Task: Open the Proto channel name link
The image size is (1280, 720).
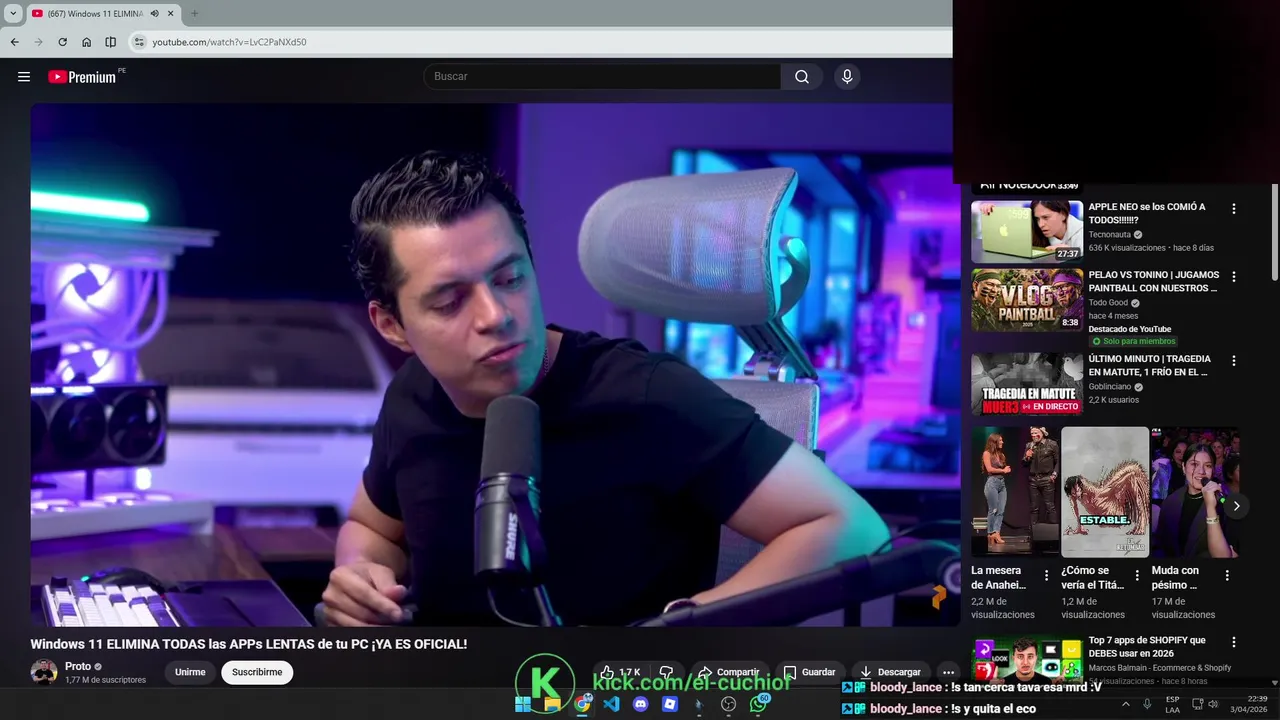Action: click(78, 666)
